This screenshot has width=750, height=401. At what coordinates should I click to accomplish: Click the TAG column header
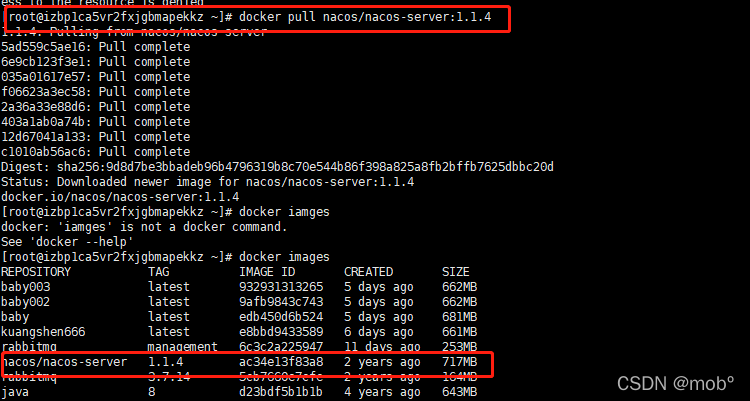pyautogui.click(x=159, y=272)
